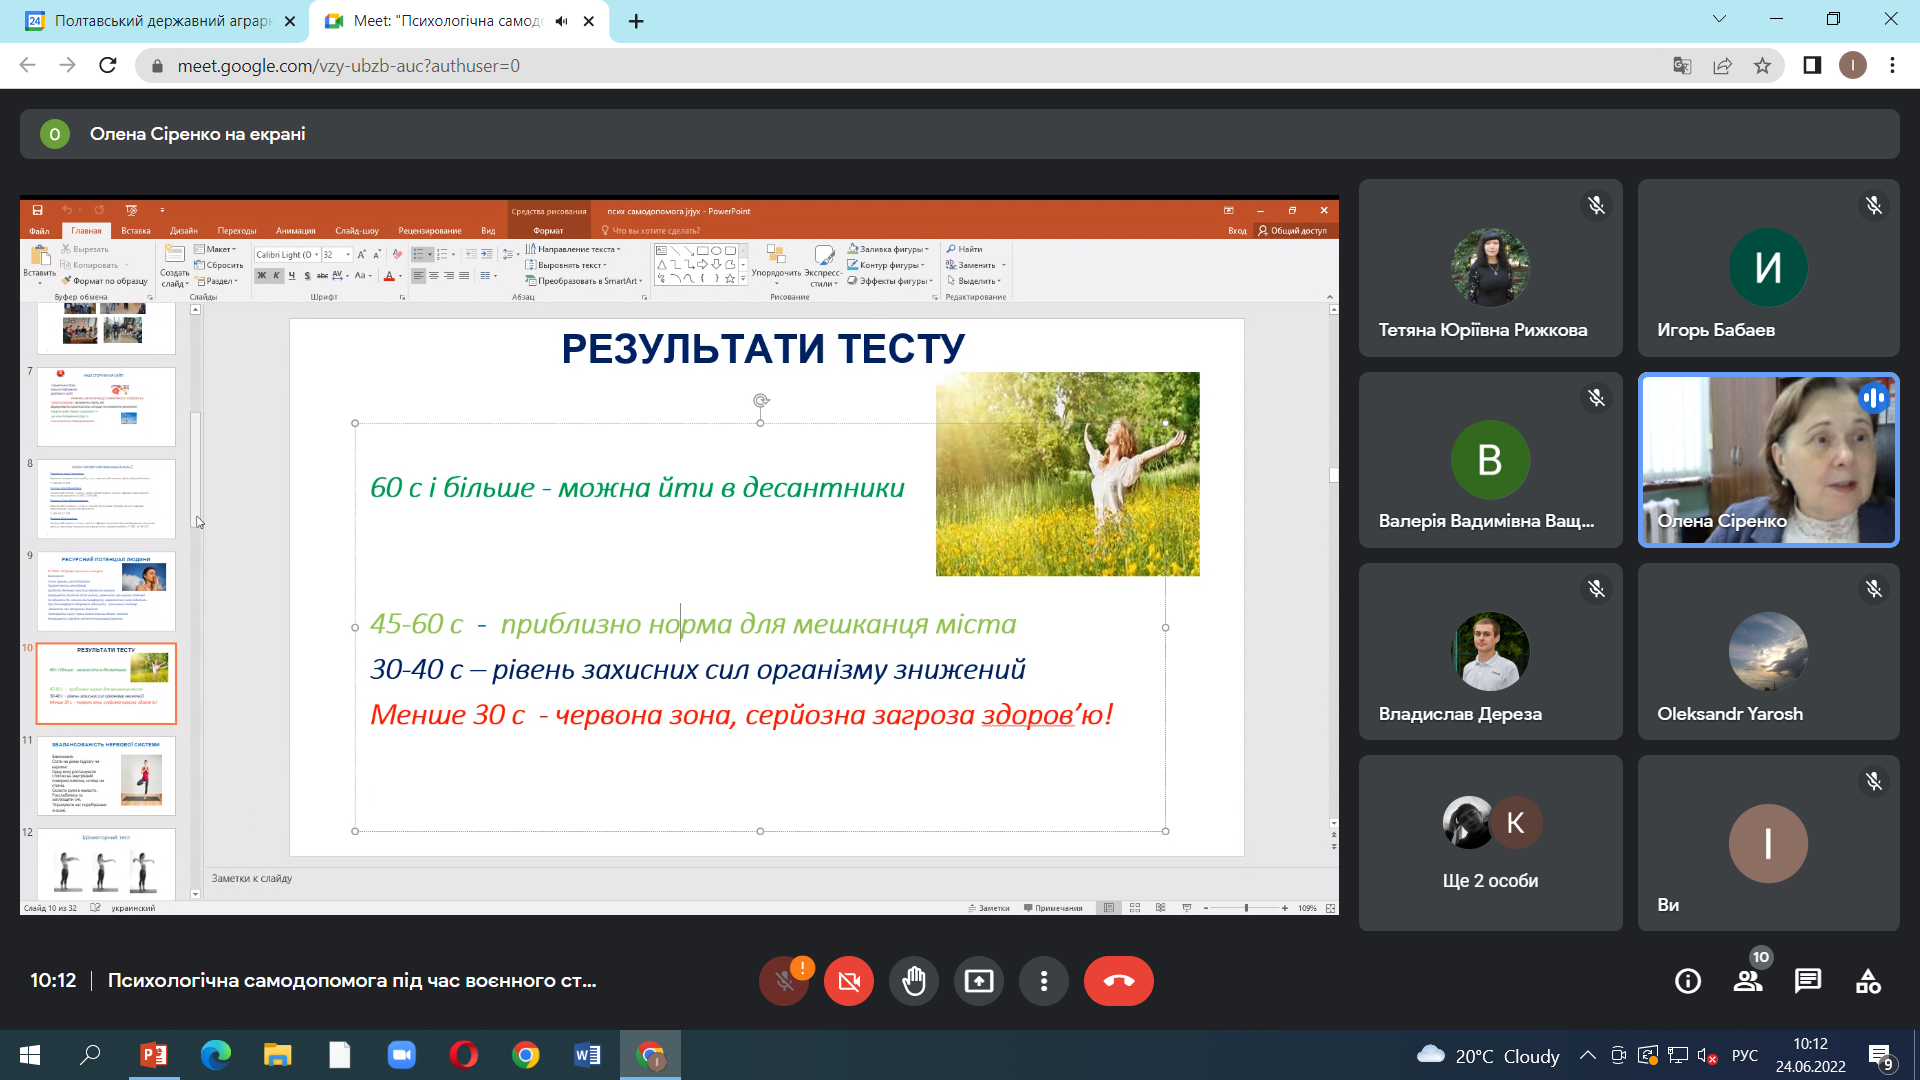Viewport: 1920px width, 1080px height.
Task: Toggle Заметки notes in status bar
Action: tap(989, 908)
